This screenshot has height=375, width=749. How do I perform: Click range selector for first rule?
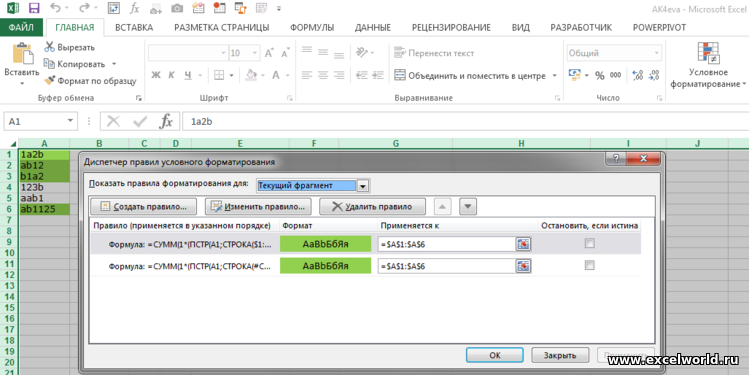(x=523, y=244)
